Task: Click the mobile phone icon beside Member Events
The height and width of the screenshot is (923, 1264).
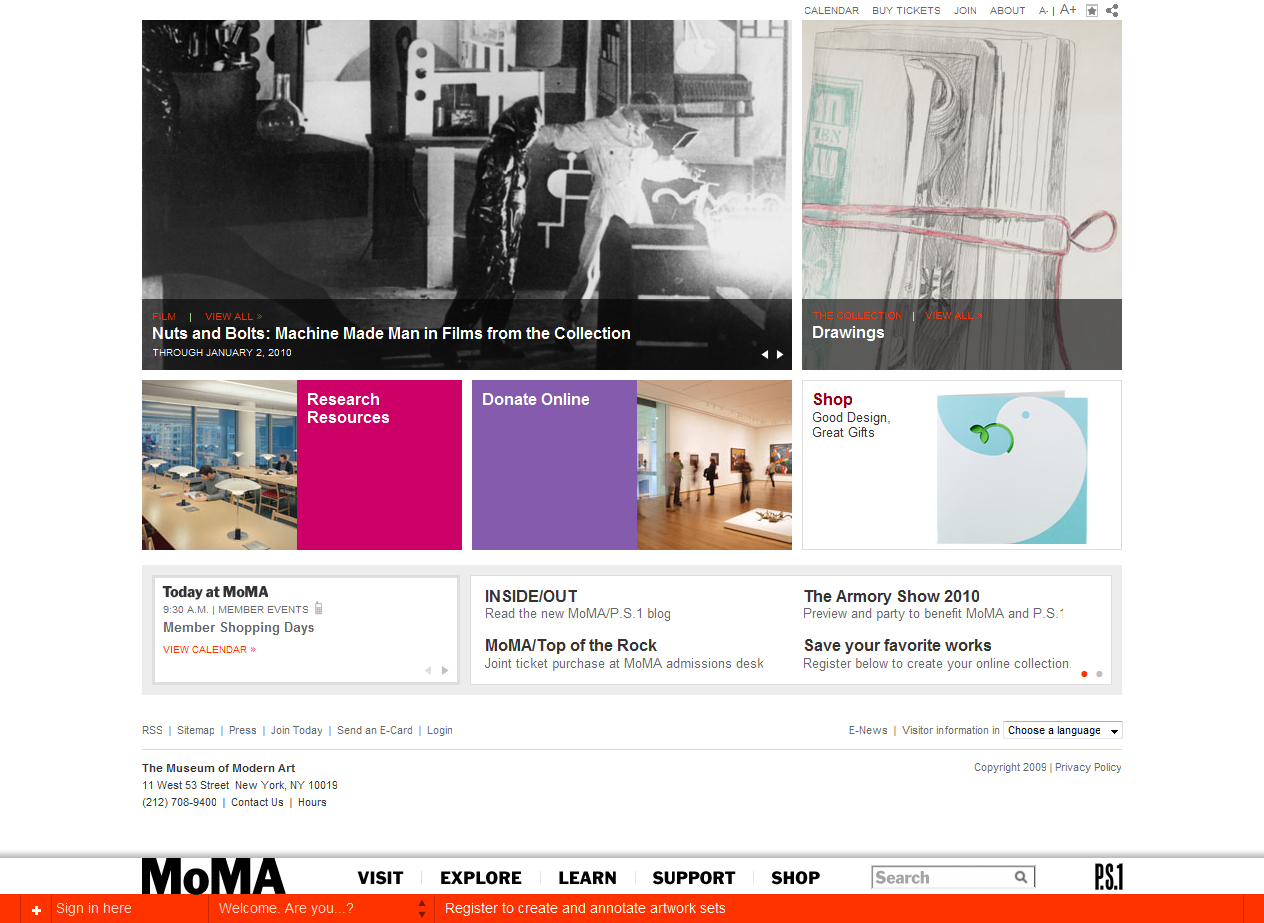Action: 318,608
